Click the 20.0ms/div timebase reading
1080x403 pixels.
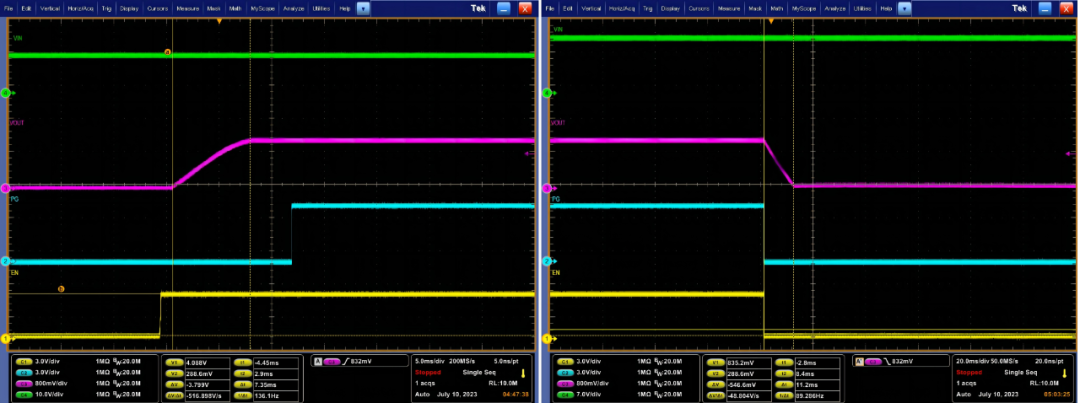[x=971, y=361]
